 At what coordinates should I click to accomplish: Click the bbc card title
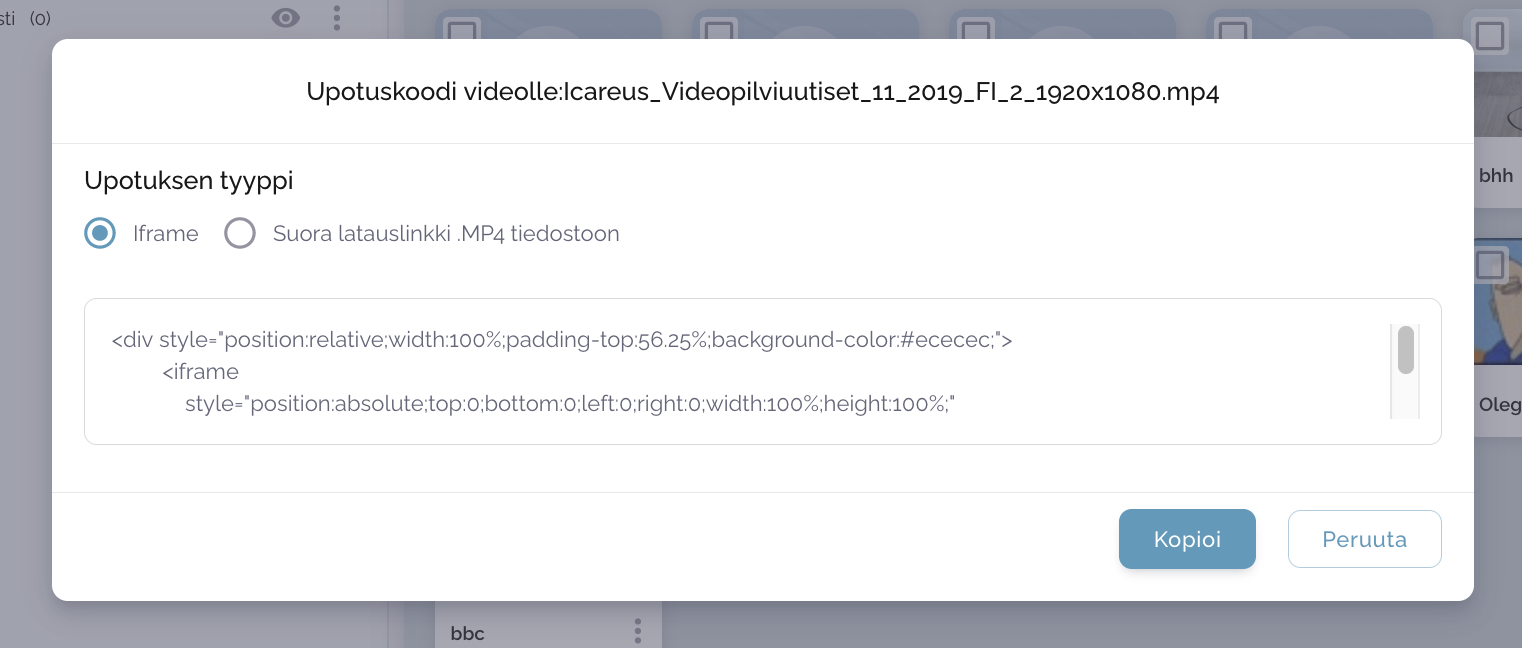(468, 633)
